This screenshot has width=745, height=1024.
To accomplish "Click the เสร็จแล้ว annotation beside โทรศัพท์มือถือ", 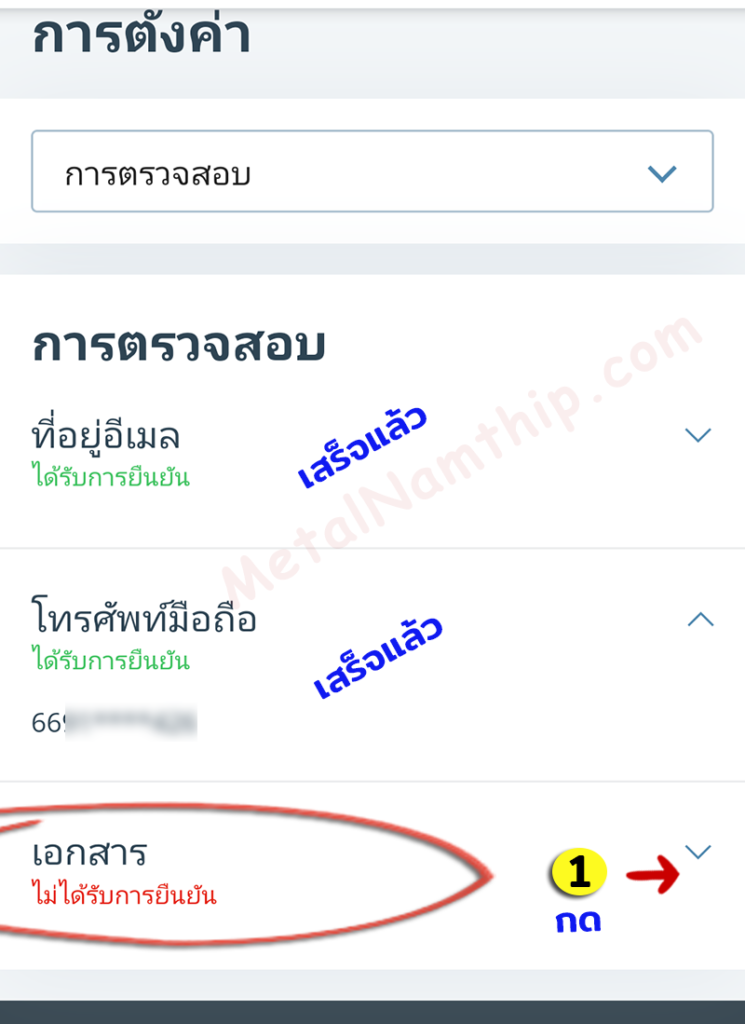I will tap(377, 657).
